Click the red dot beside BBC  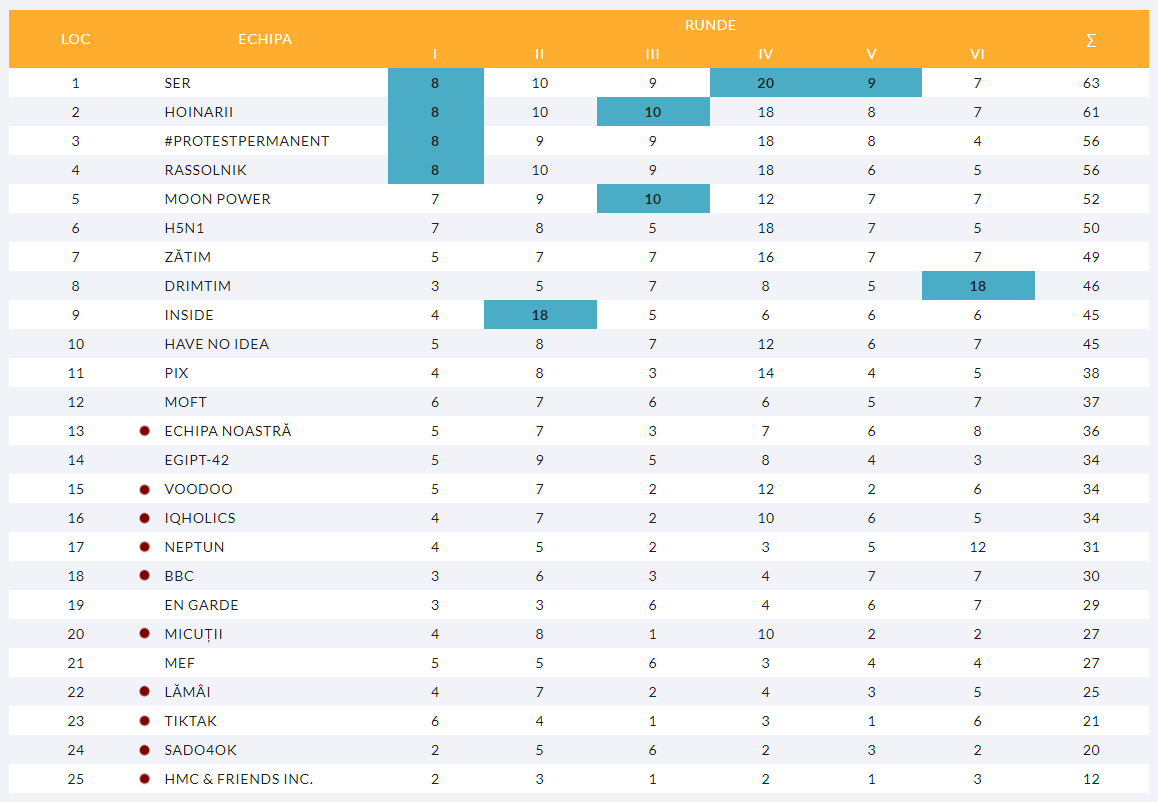click(145, 575)
